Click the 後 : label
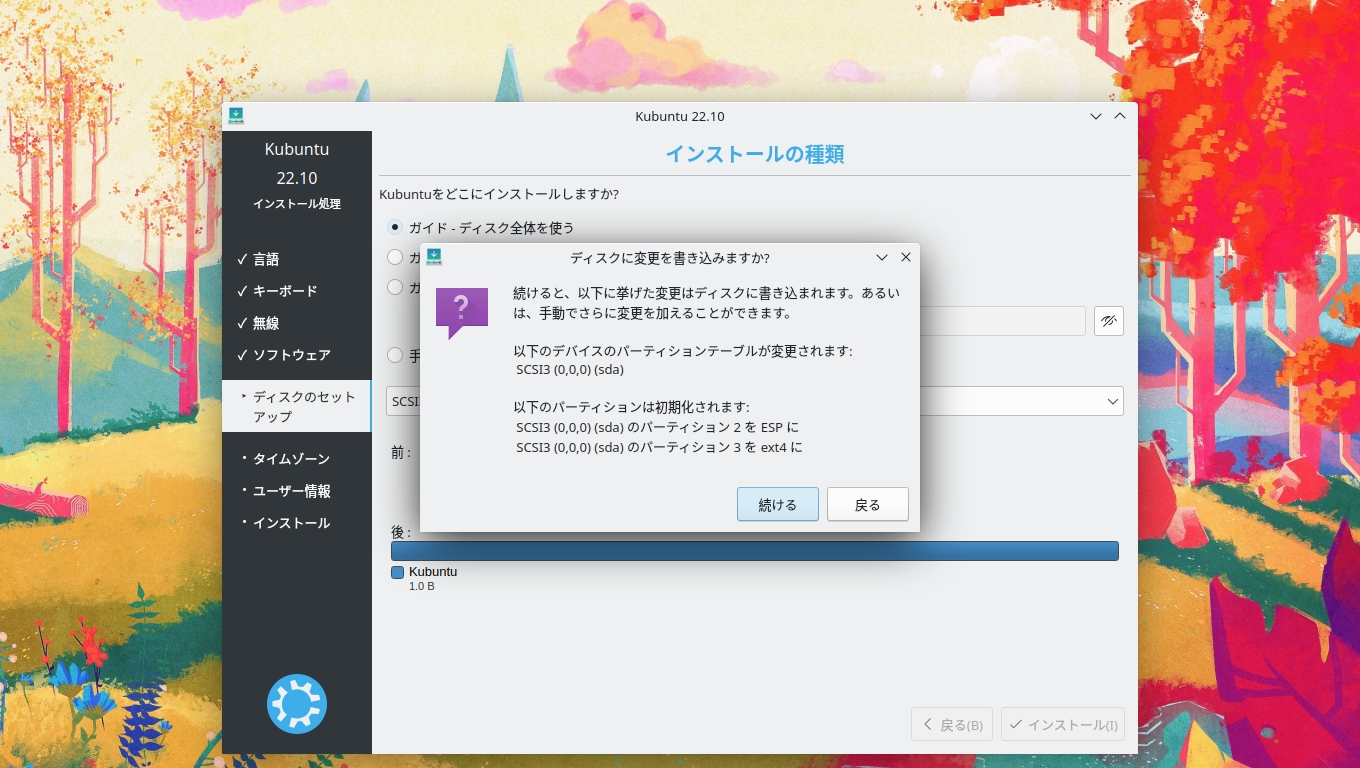This screenshot has height=768, width=1360. pyautogui.click(x=401, y=533)
